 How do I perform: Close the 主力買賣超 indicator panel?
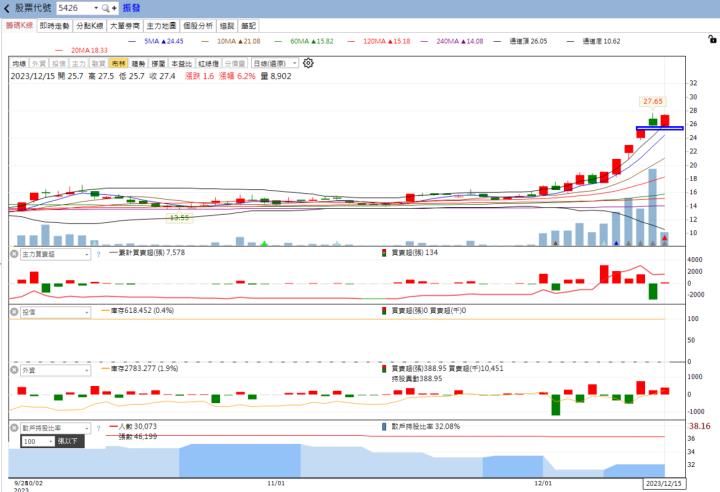point(14,254)
